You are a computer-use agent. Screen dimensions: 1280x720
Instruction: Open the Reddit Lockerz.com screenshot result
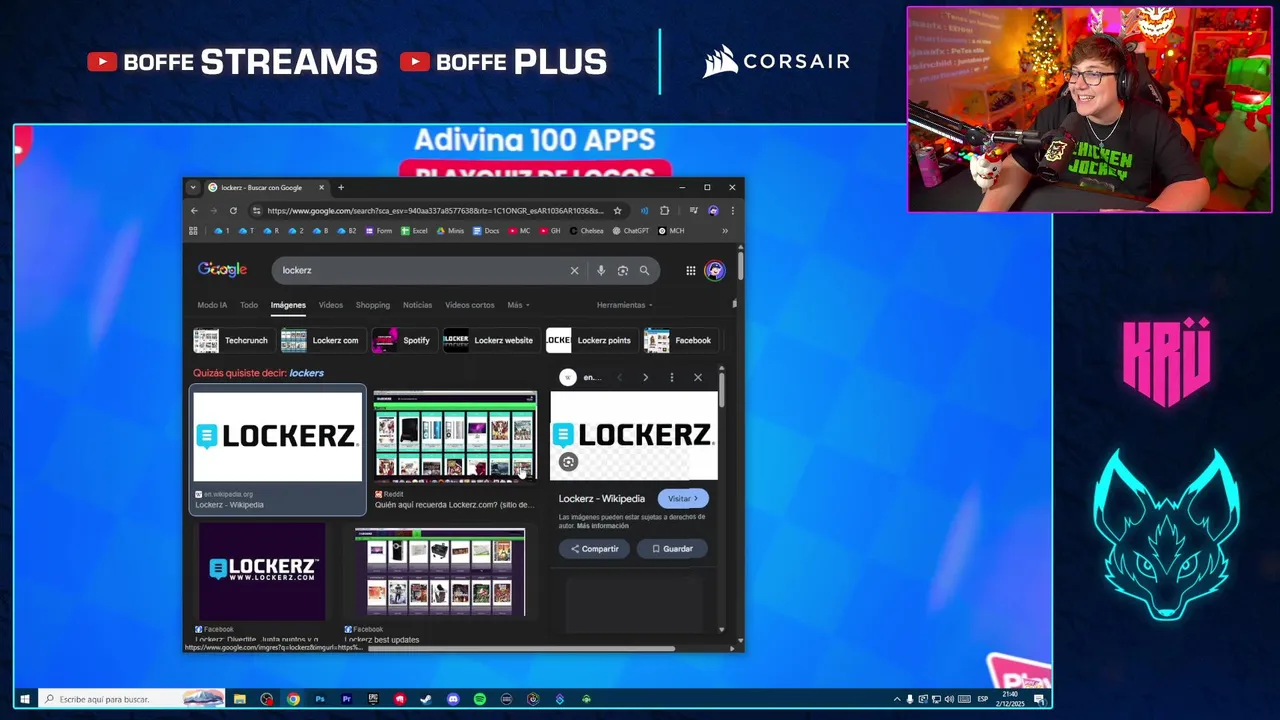[455, 437]
